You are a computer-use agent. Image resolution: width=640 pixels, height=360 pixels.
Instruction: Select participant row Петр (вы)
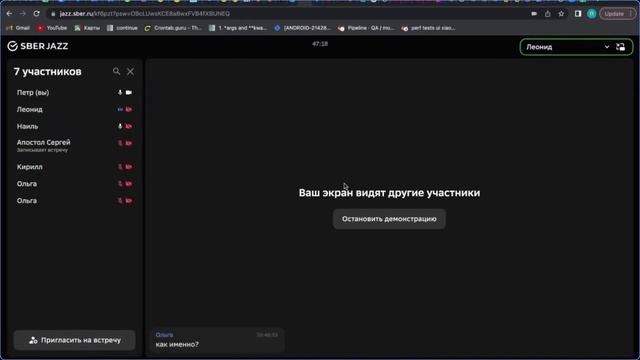pos(75,93)
